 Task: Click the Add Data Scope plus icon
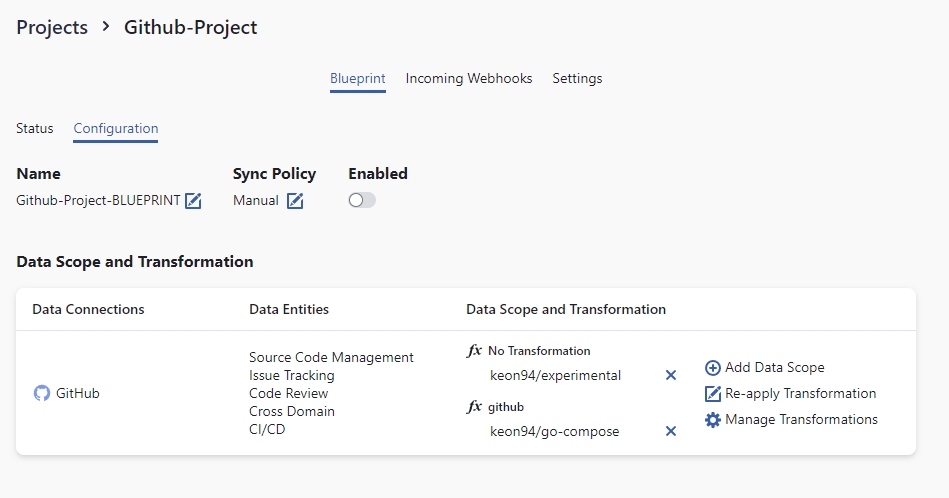click(713, 368)
